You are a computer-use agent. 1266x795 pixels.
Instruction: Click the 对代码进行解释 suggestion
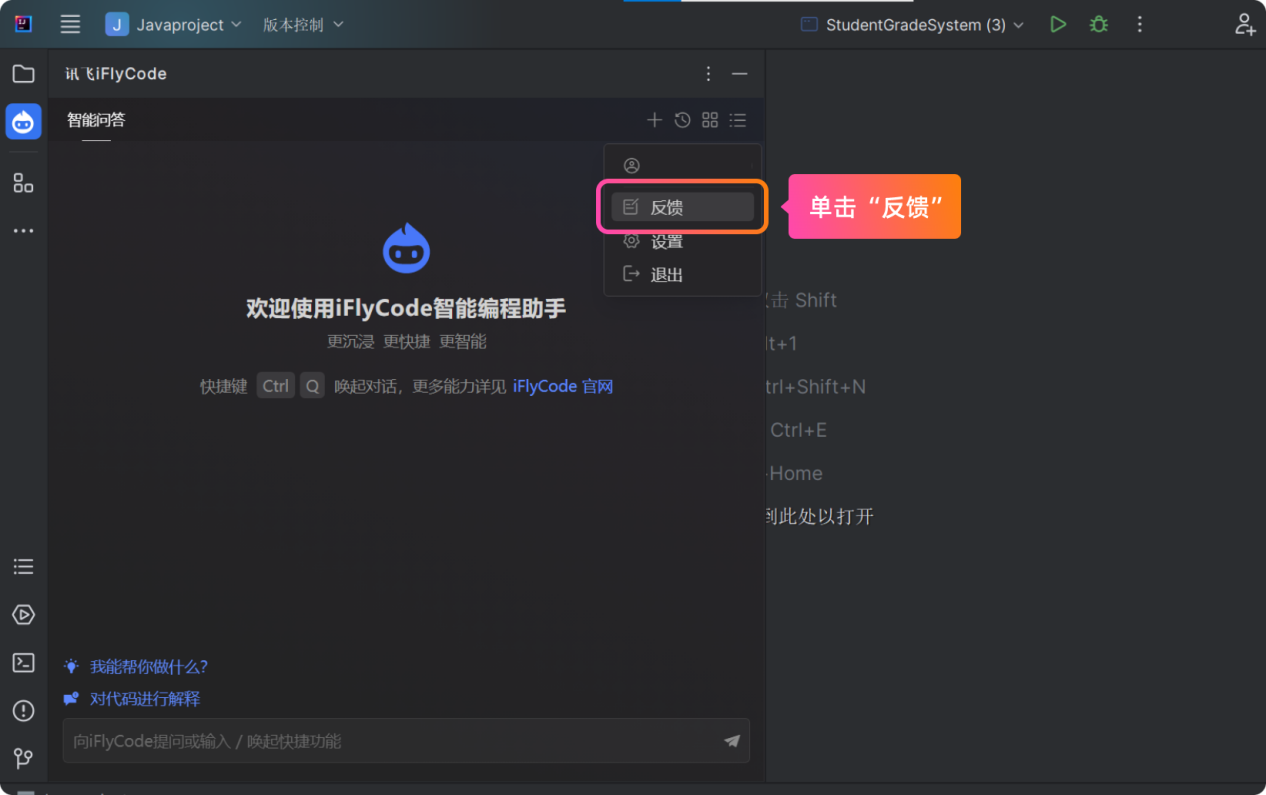(145, 699)
